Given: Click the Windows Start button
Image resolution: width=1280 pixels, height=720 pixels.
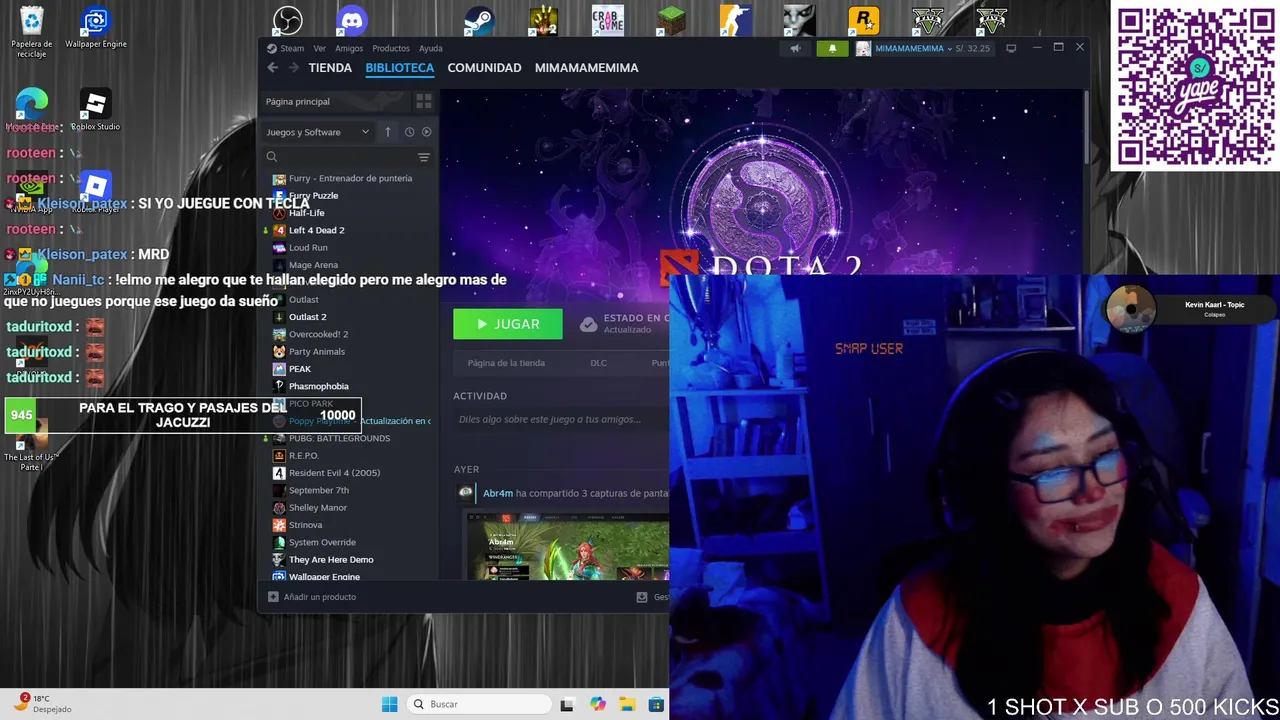Looking at the screenshot, I should coord(389,704).
